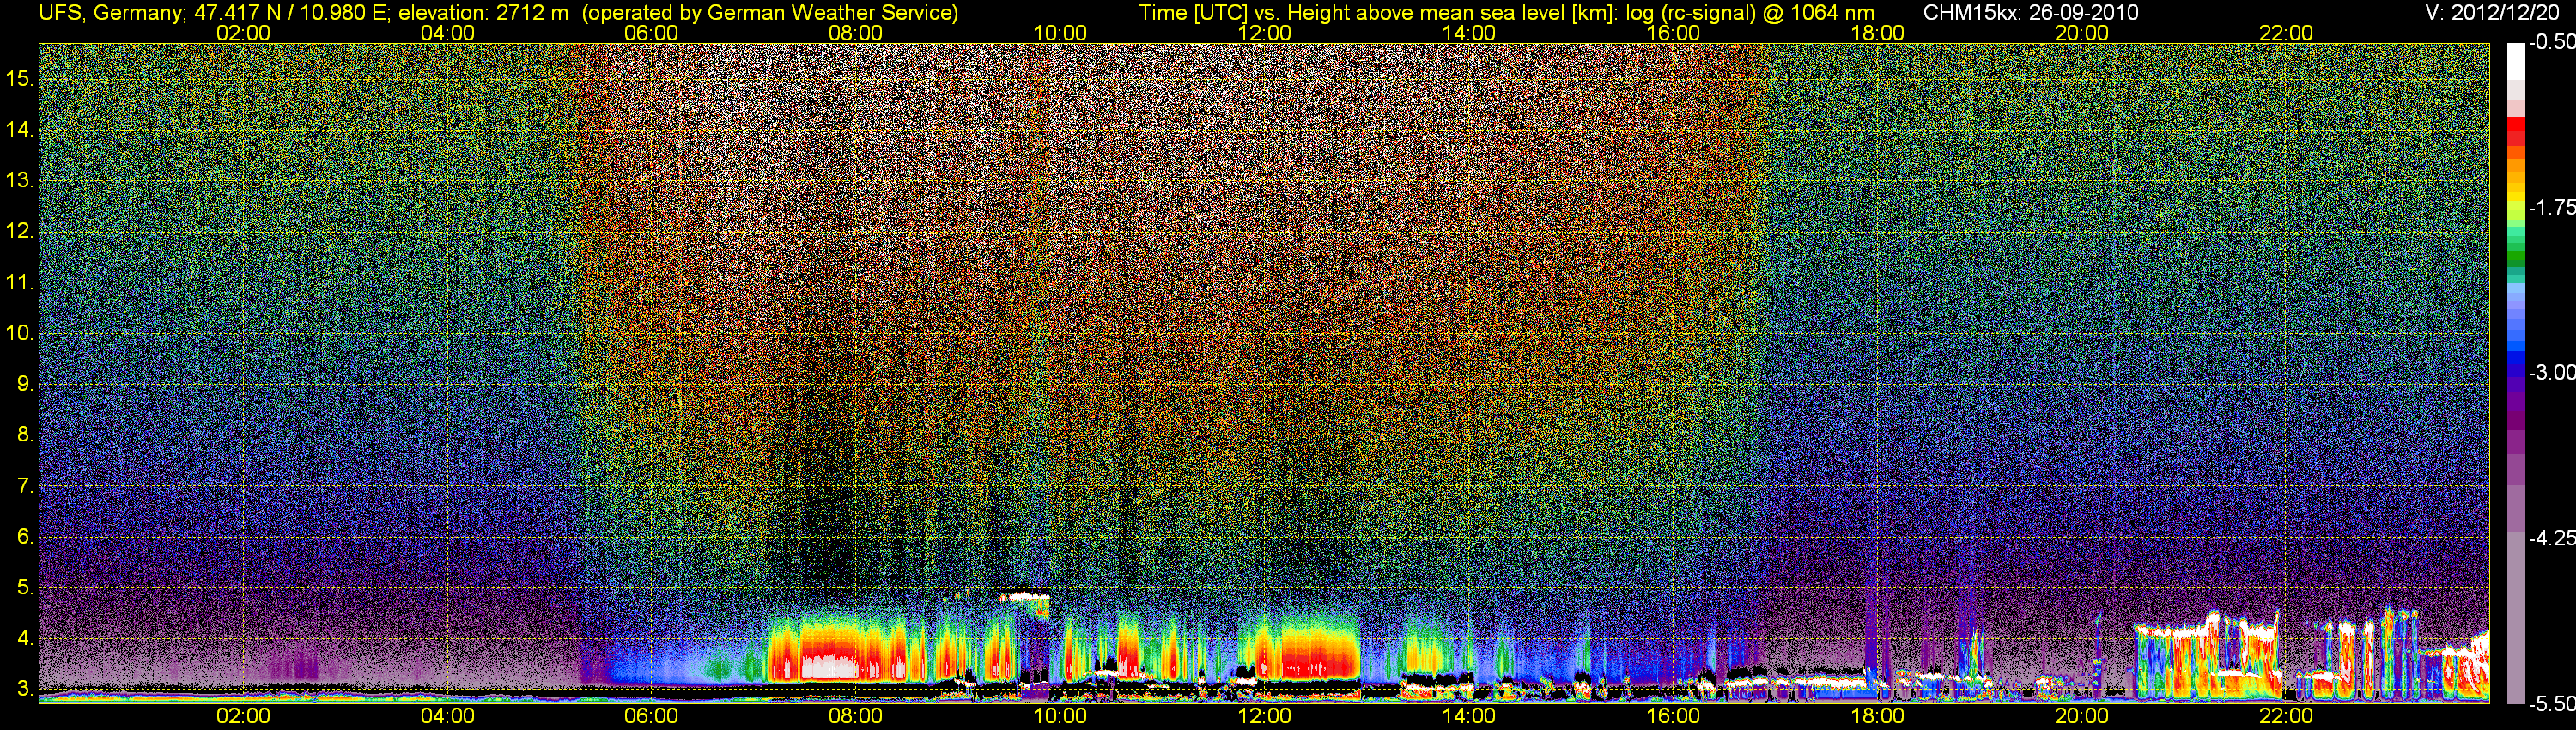This screenshot has width=2576, height=730.
Task: Click the 'CHM15kx: 26-09-2010' instrument label
Action: coord(2030,12)
